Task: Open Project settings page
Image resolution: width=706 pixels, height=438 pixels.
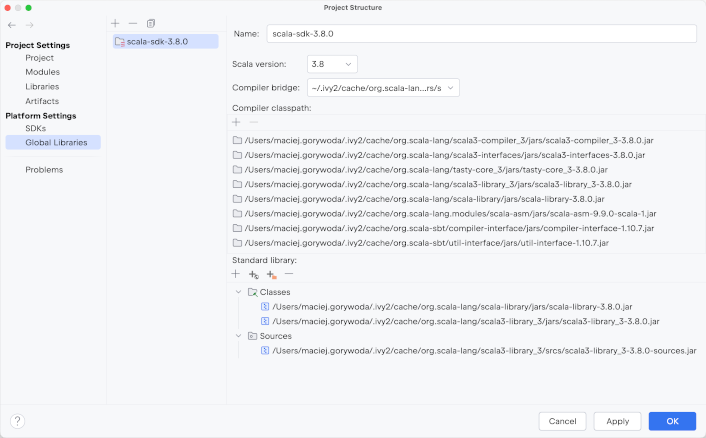Action: (x=40, y=58)
